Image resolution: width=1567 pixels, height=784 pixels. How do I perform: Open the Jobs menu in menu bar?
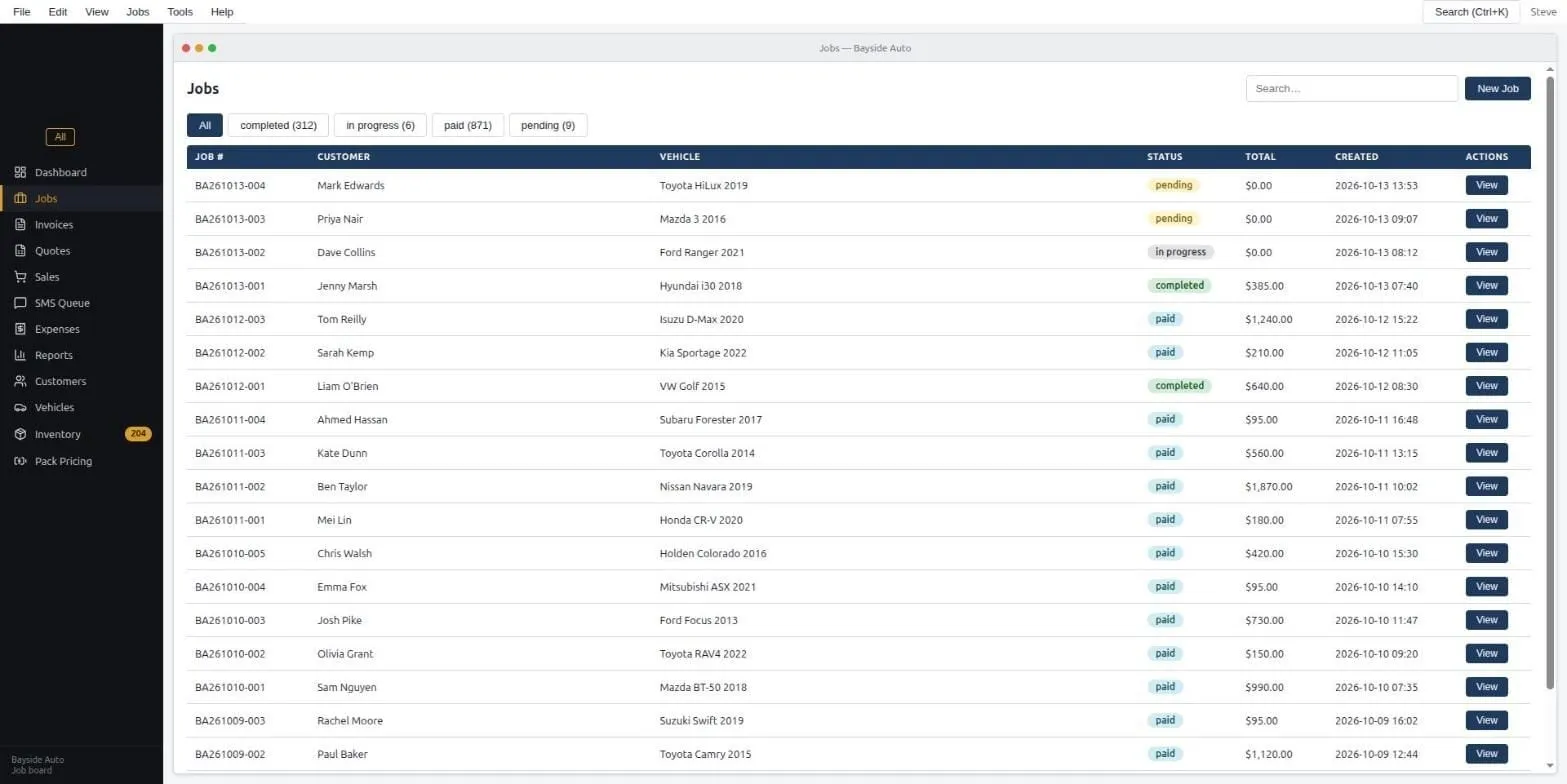[x=138, y=12]
